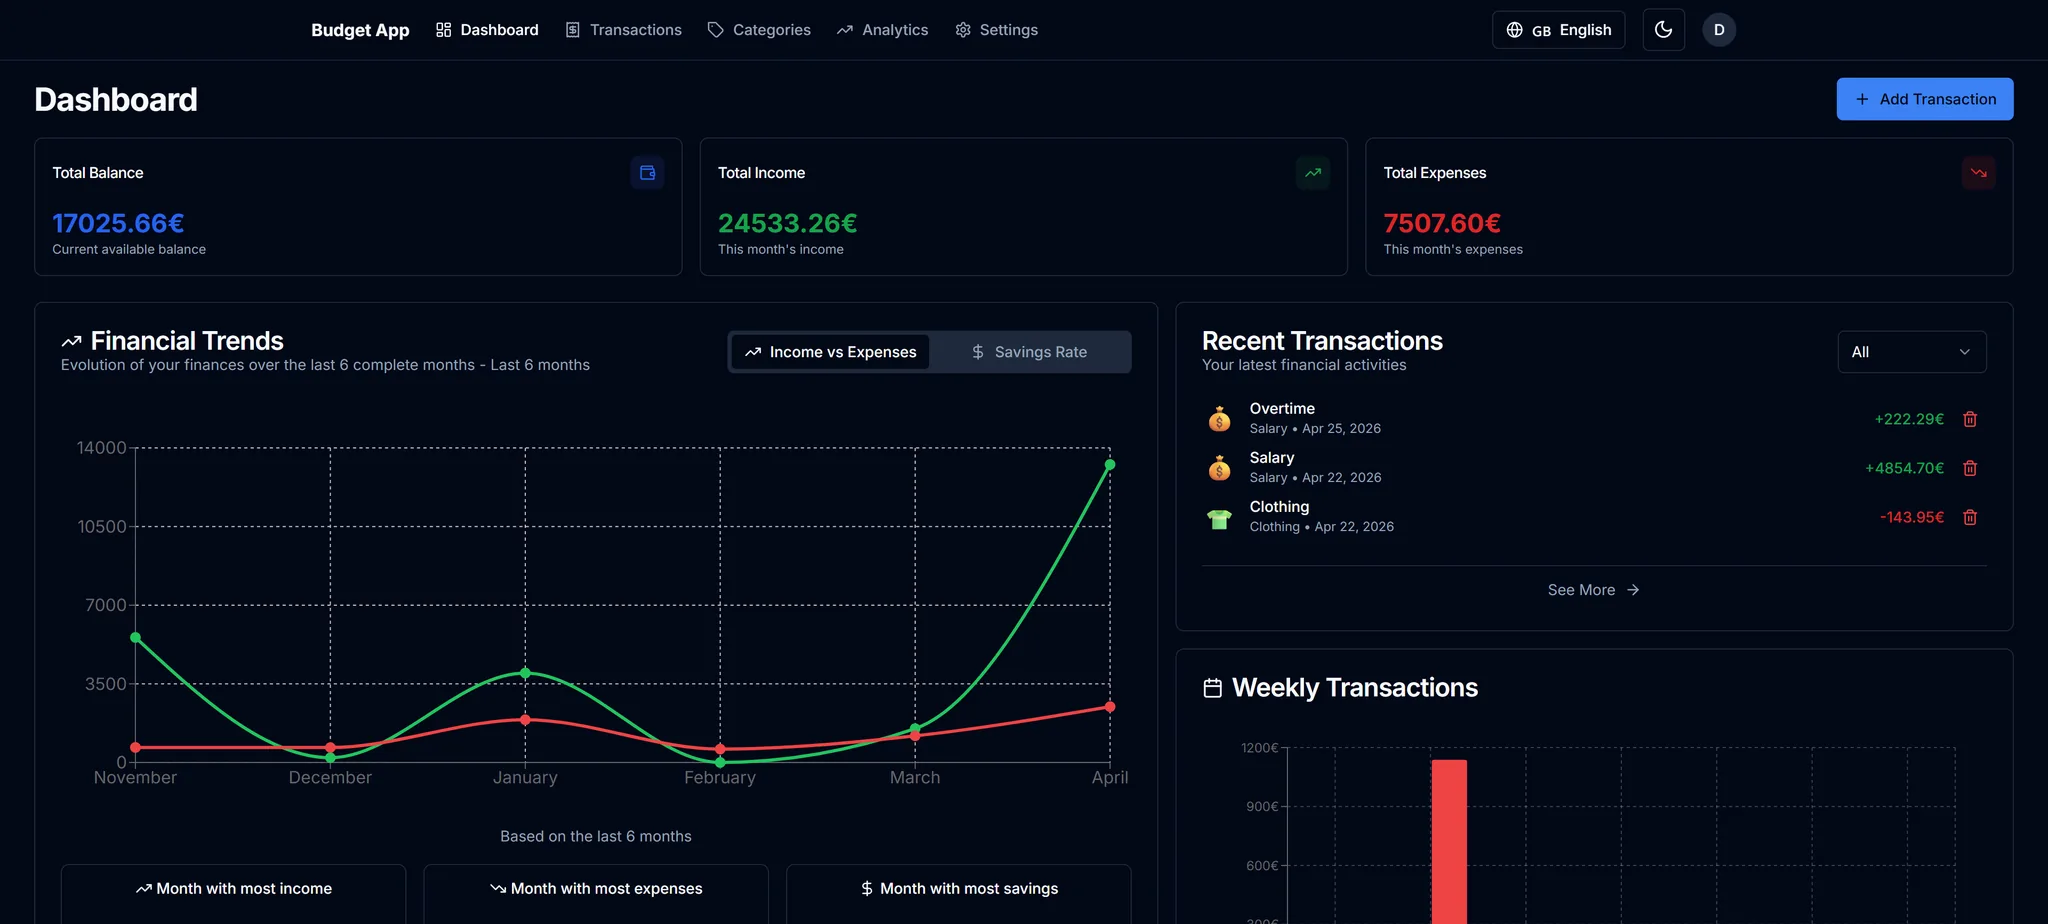
Task: Click the trending-down icon in Total Expenses card
Action: [1978, 172]
